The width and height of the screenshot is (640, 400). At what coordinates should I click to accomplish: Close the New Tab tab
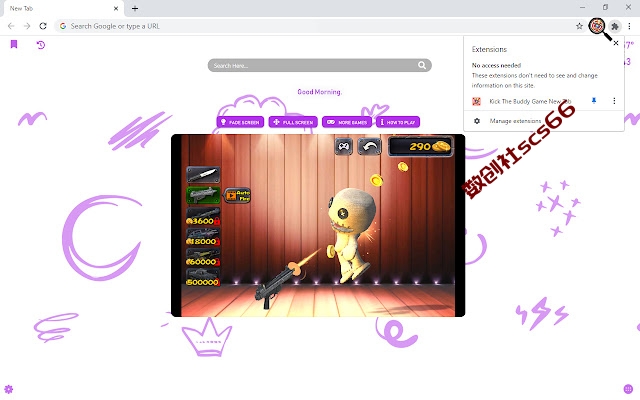click(x=116, y=8)
